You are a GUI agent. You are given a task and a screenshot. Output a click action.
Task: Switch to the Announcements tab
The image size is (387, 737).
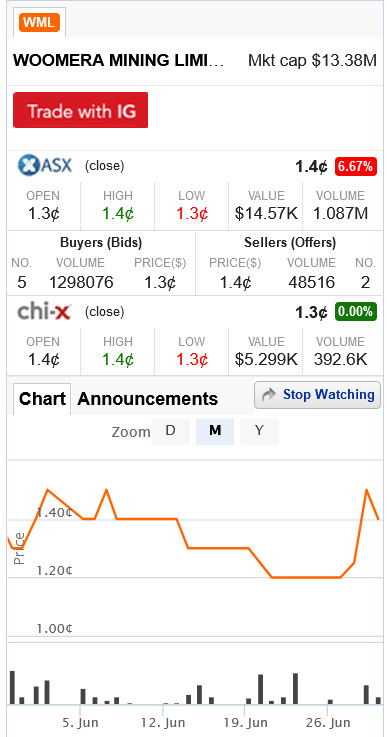[x=147, y=399]
